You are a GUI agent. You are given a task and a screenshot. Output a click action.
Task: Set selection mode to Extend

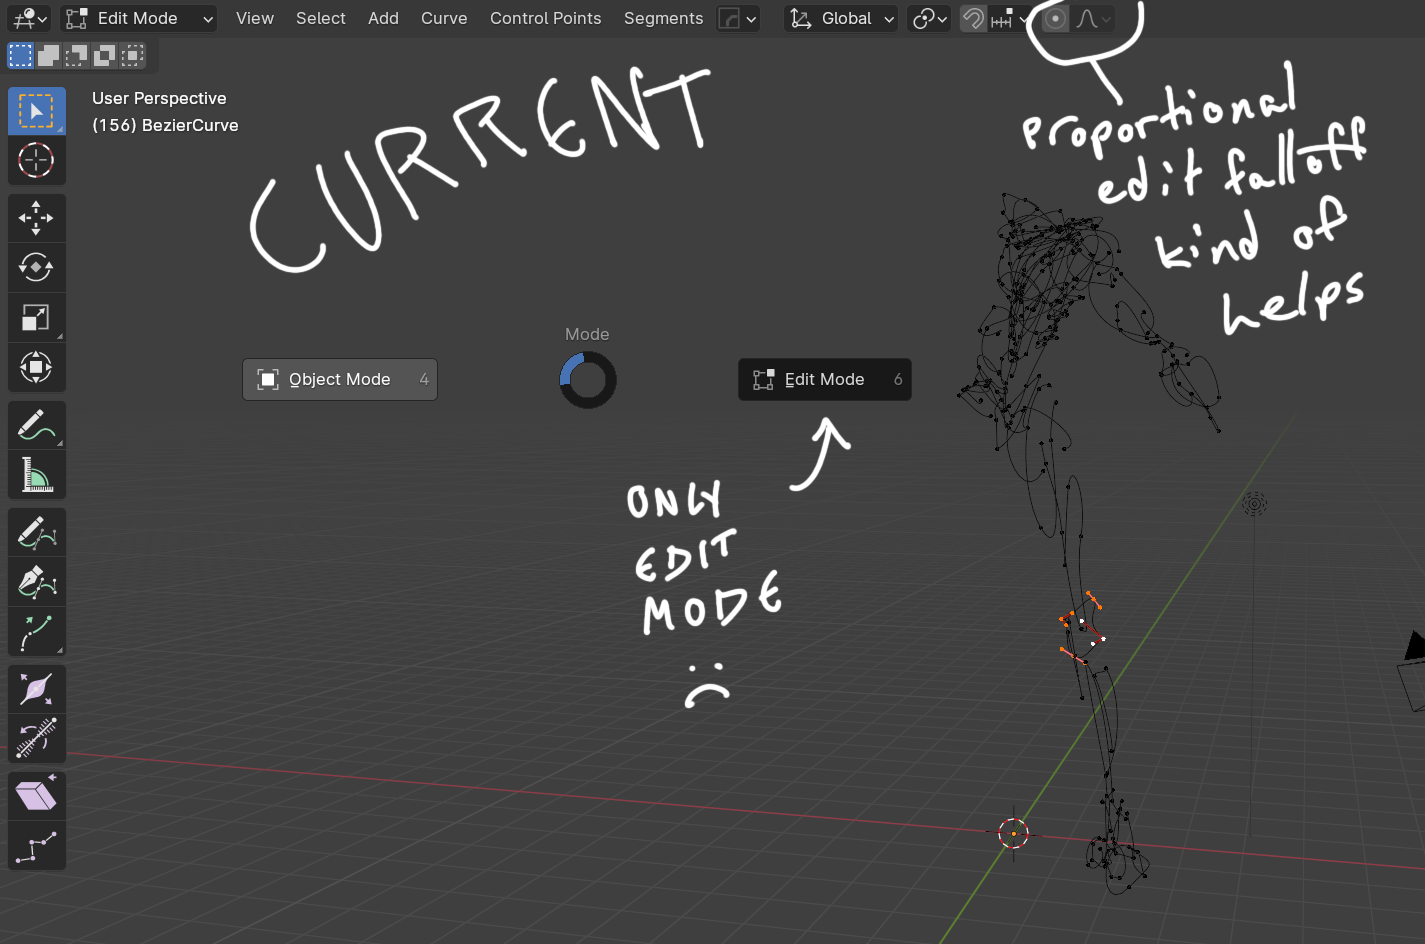click(49, 56)
